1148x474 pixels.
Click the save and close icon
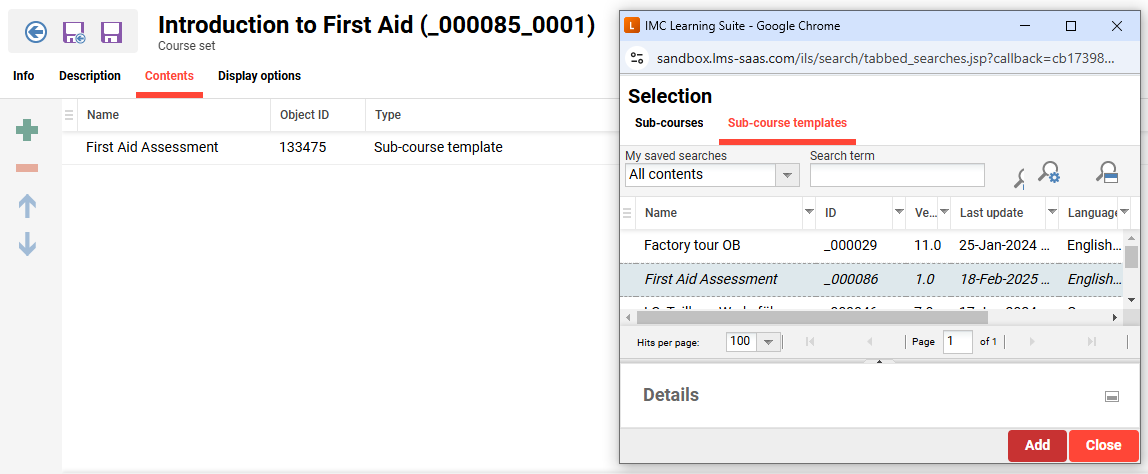(x=73, y=33)
